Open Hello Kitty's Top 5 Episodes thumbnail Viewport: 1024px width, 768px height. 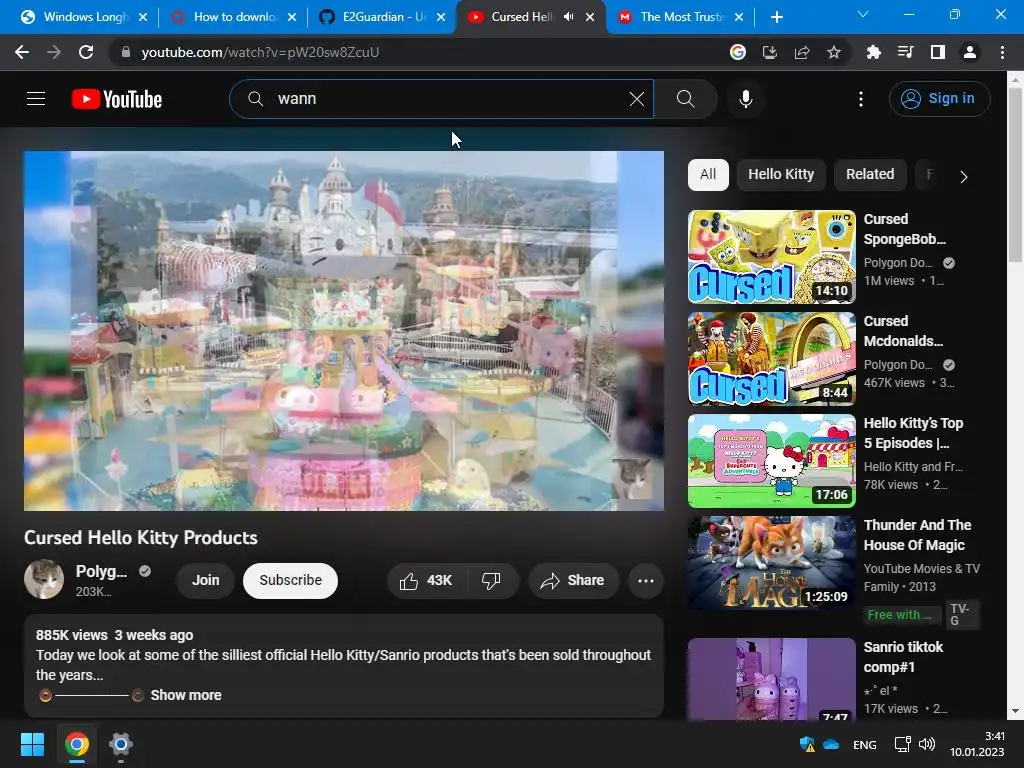[771, 460]
